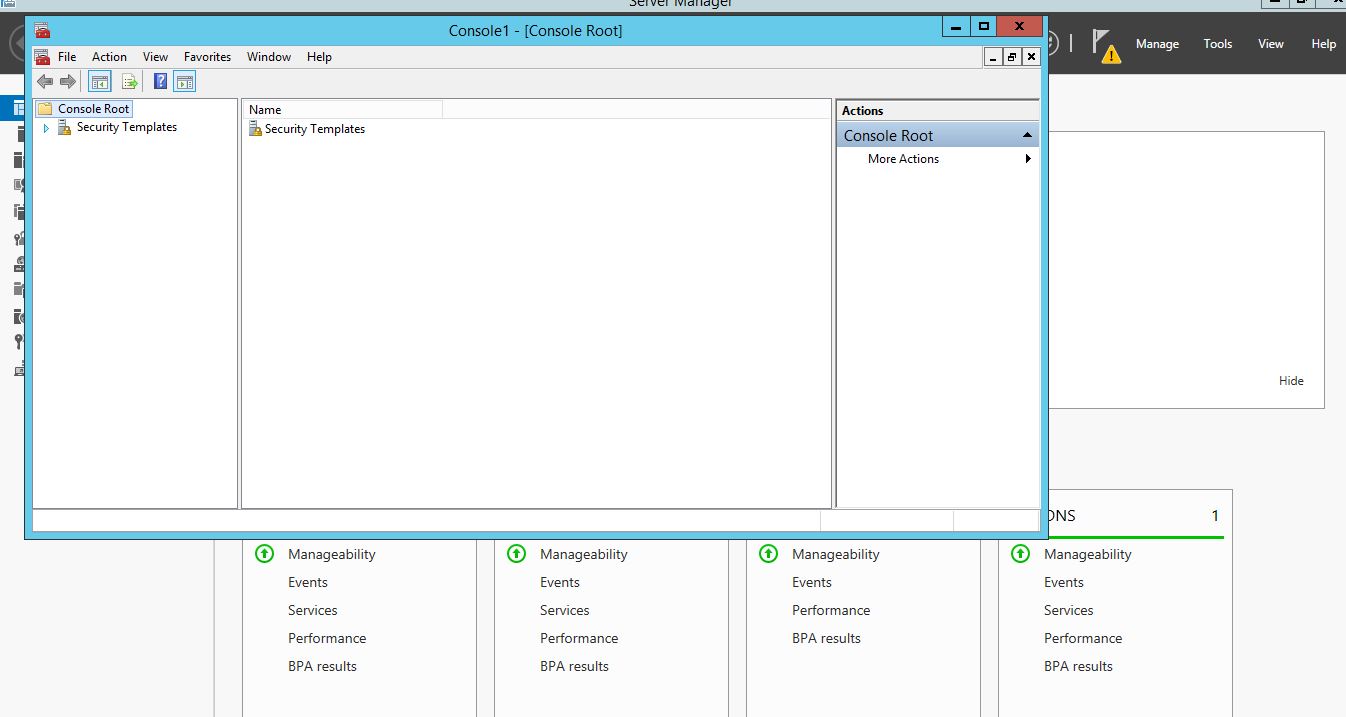The height and width of the screenshot is (717, 1346).
Task: Expand Security Templates node in console tree
Action: 46,128
